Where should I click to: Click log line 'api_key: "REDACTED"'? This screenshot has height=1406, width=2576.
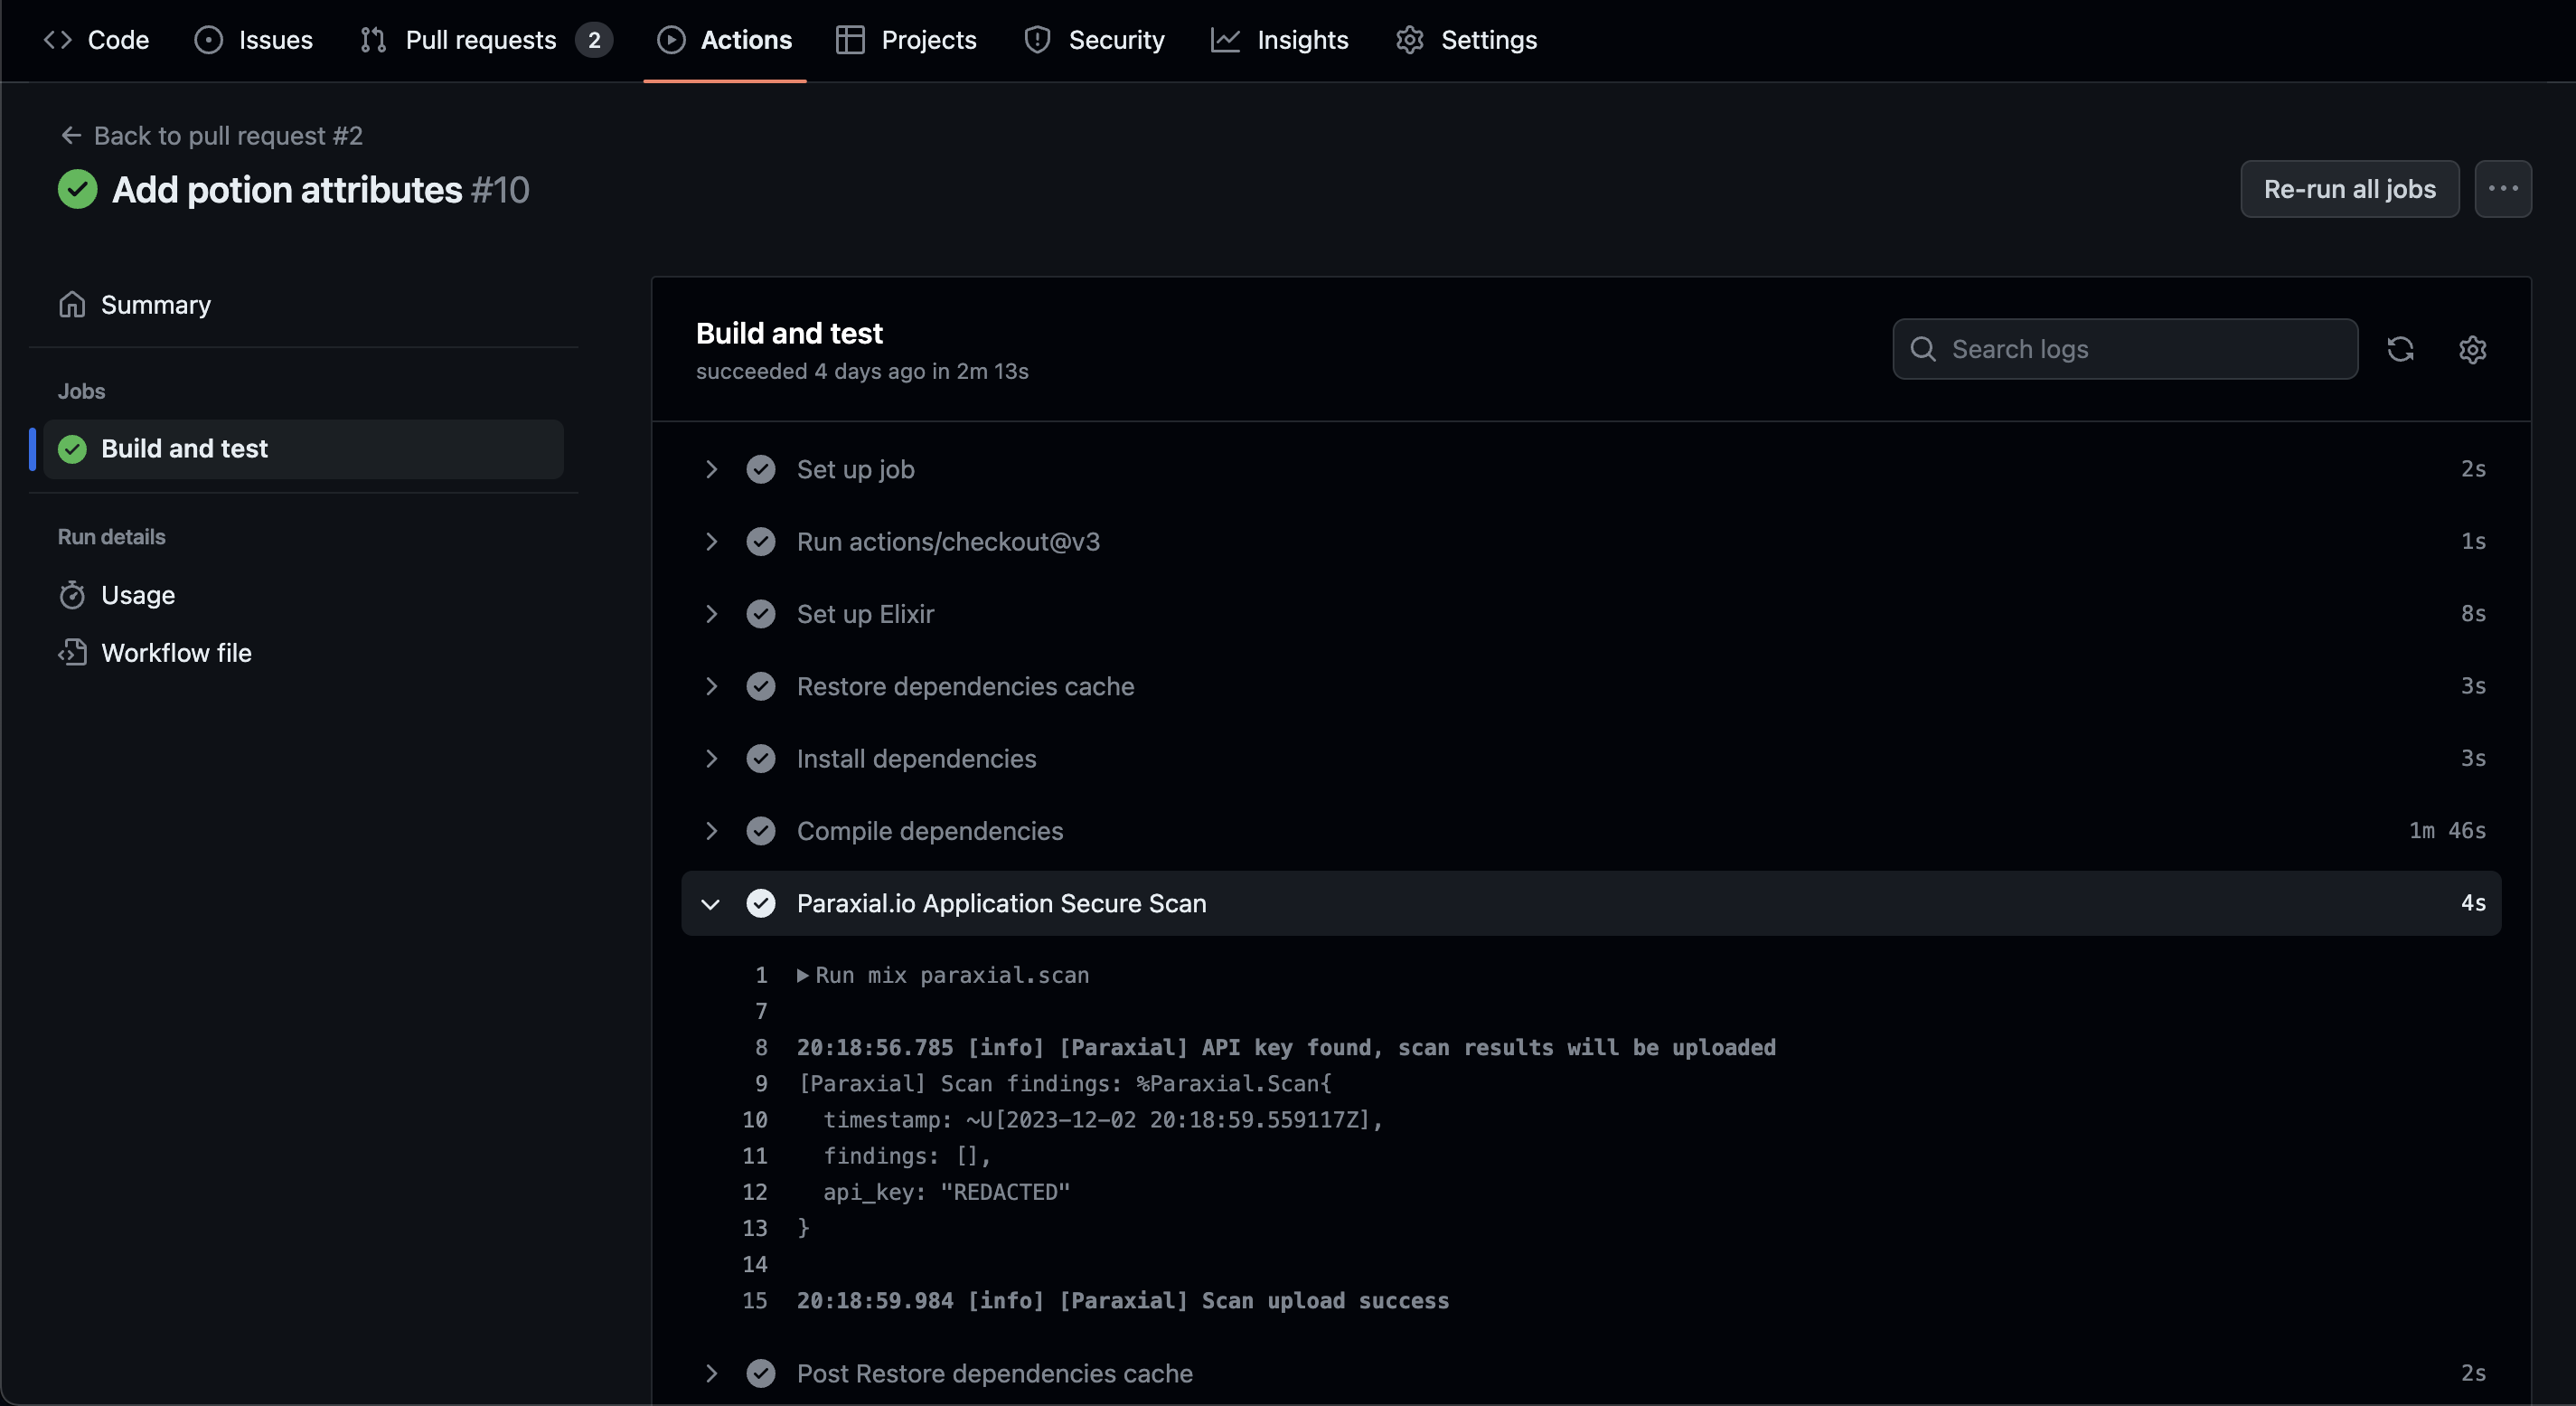[946, 1192]
